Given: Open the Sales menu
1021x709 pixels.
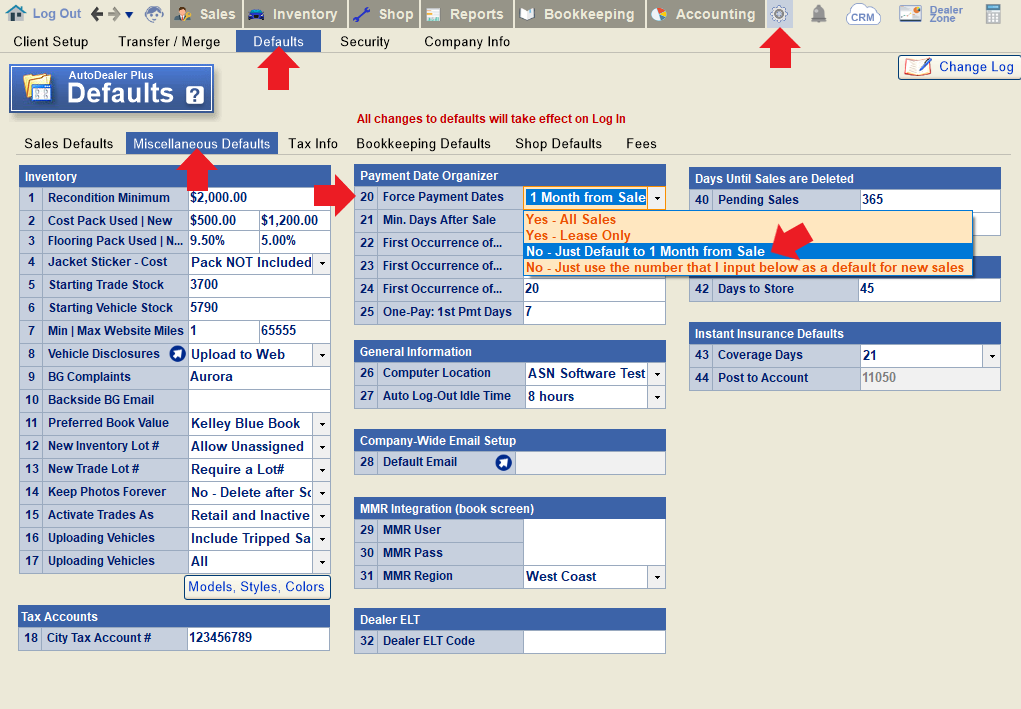Looking at the screenshot, I should (x=206, y=14).
